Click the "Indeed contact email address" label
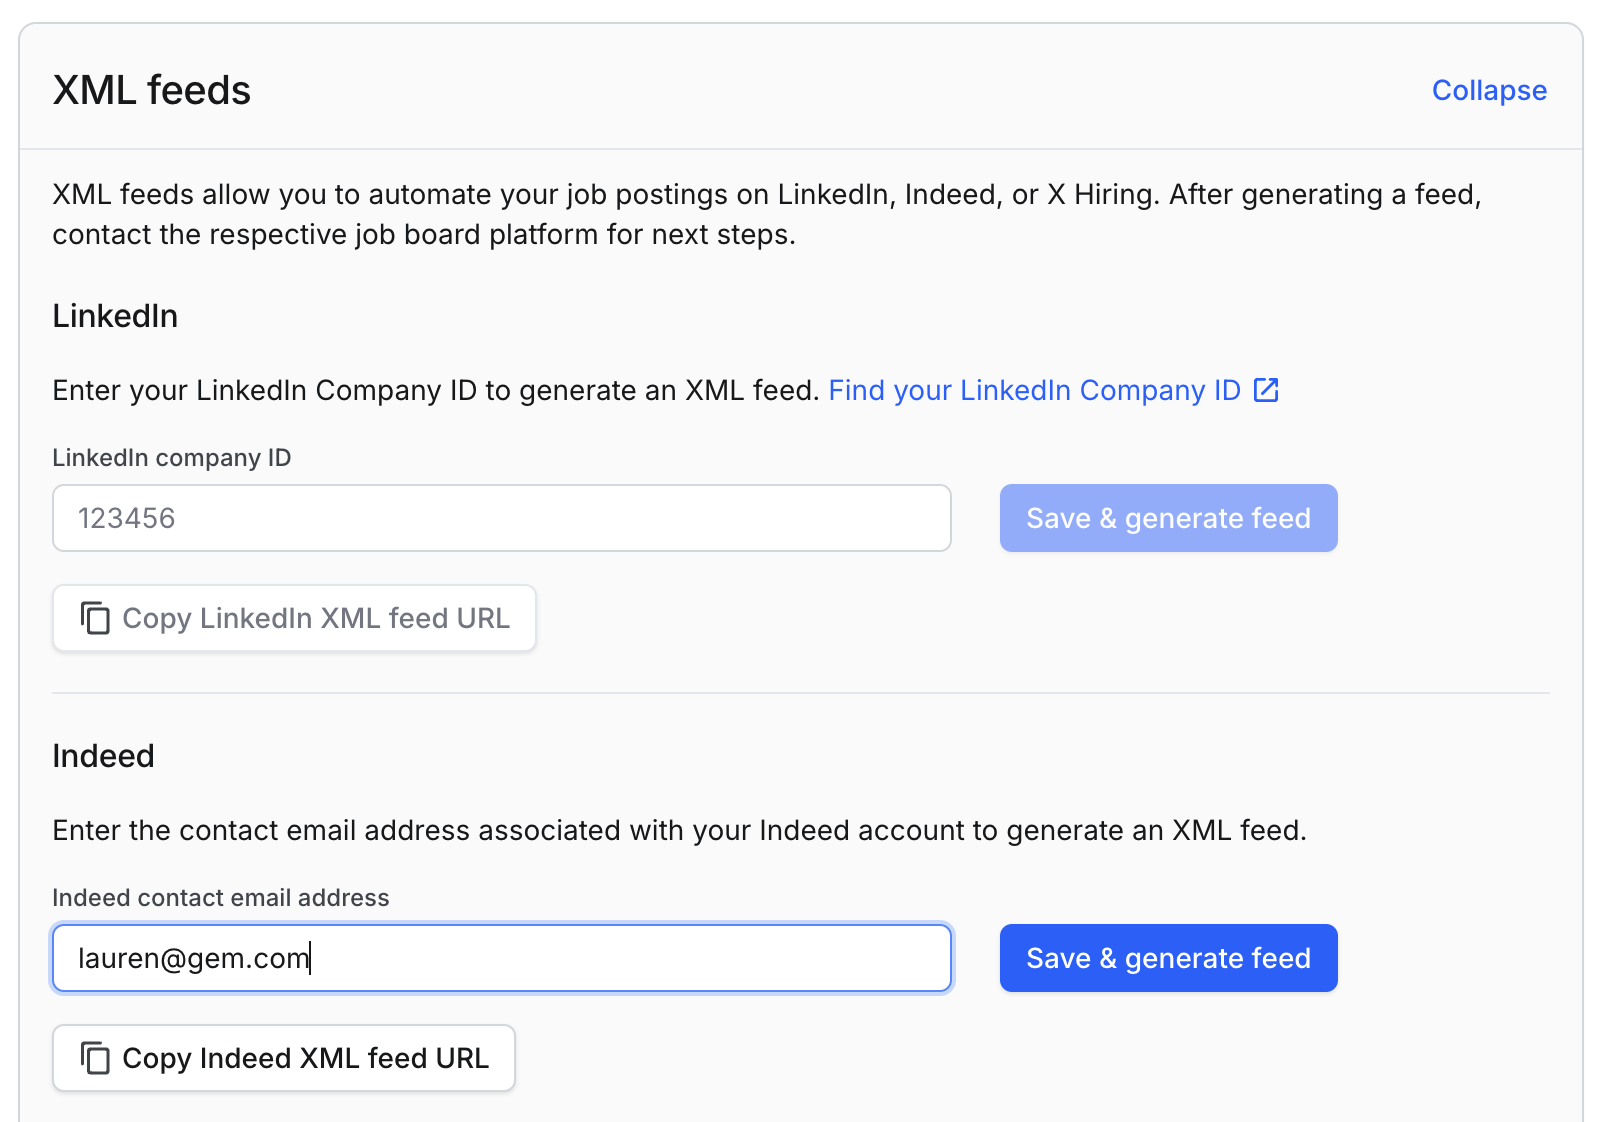 (x=221, y=898)
